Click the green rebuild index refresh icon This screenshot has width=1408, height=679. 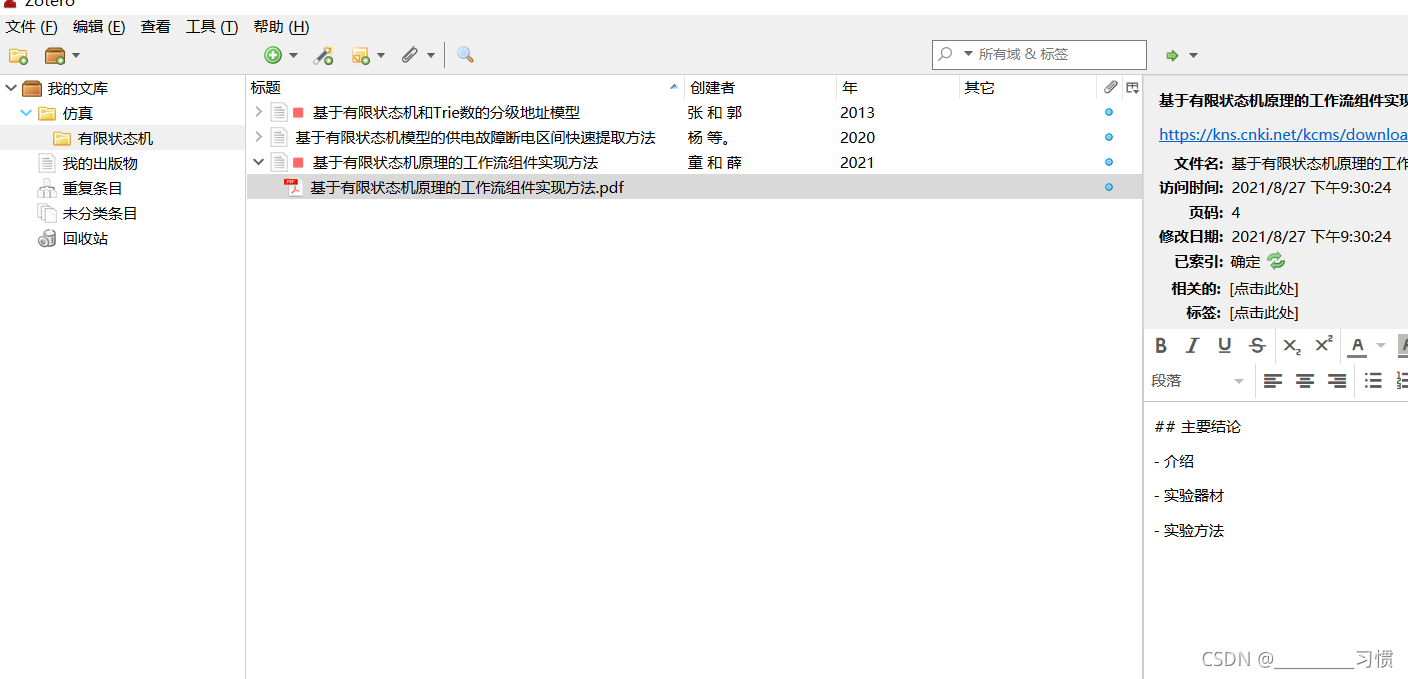tap(1276, 262)
